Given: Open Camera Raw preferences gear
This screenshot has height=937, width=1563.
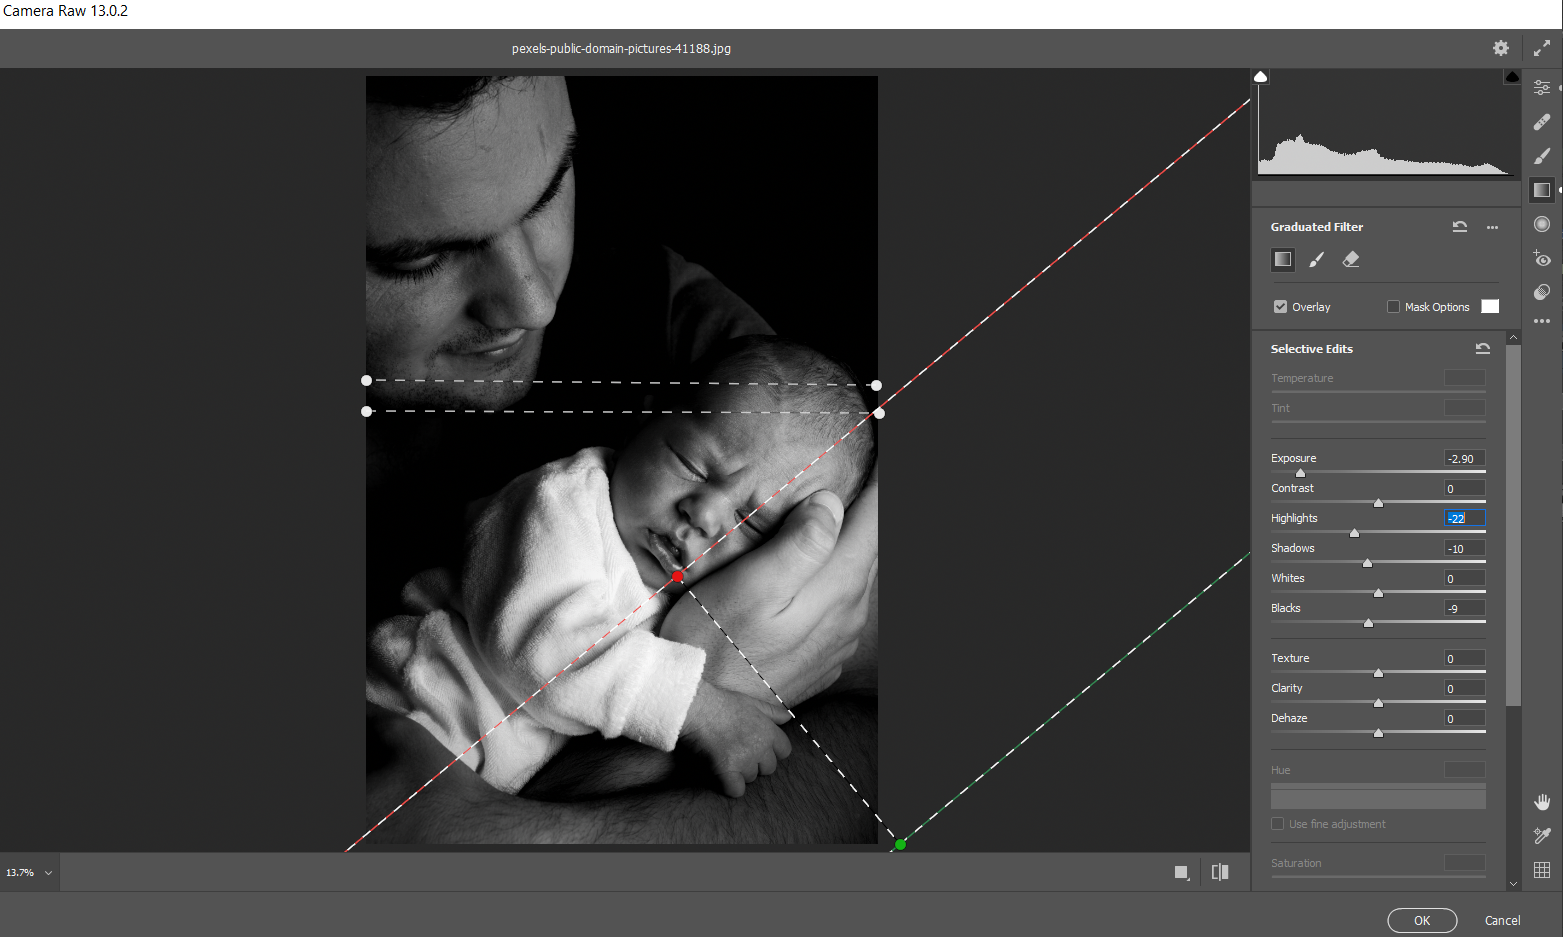Looking at the screenshot, I should 1501,48.
